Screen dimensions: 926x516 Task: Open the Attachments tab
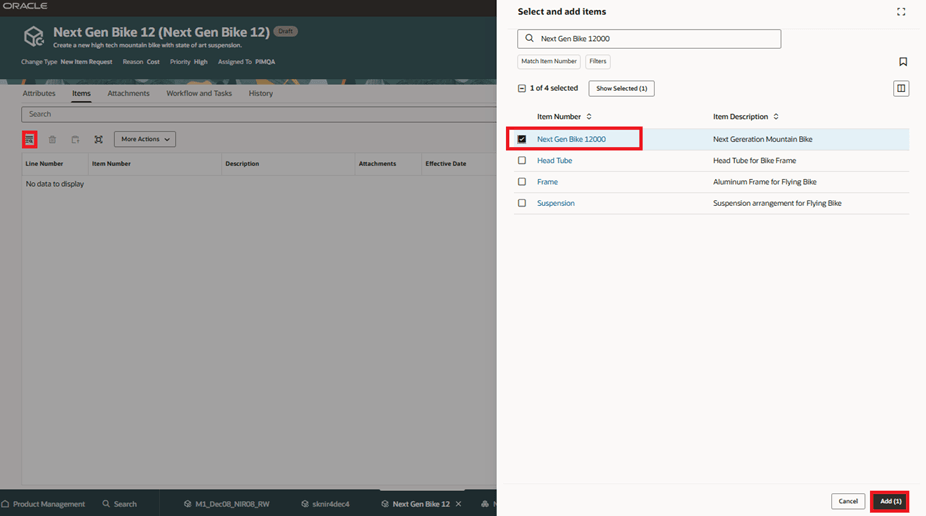pyautogui.click(x=128, y=93)
